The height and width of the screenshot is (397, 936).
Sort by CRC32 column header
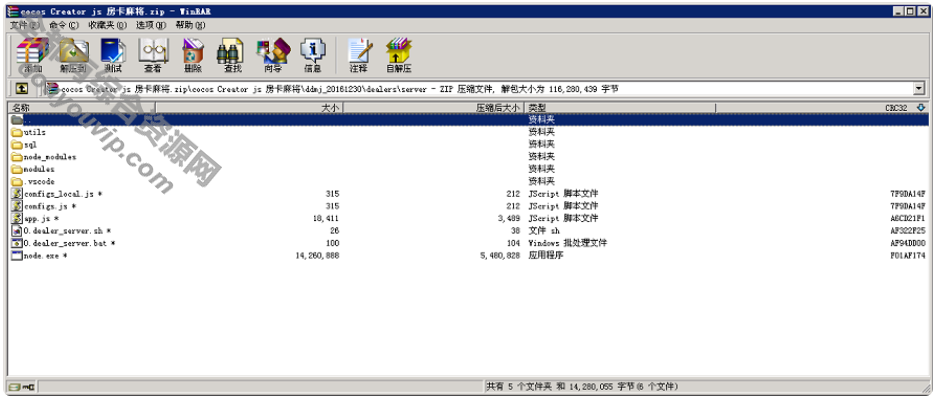[822, 108]
